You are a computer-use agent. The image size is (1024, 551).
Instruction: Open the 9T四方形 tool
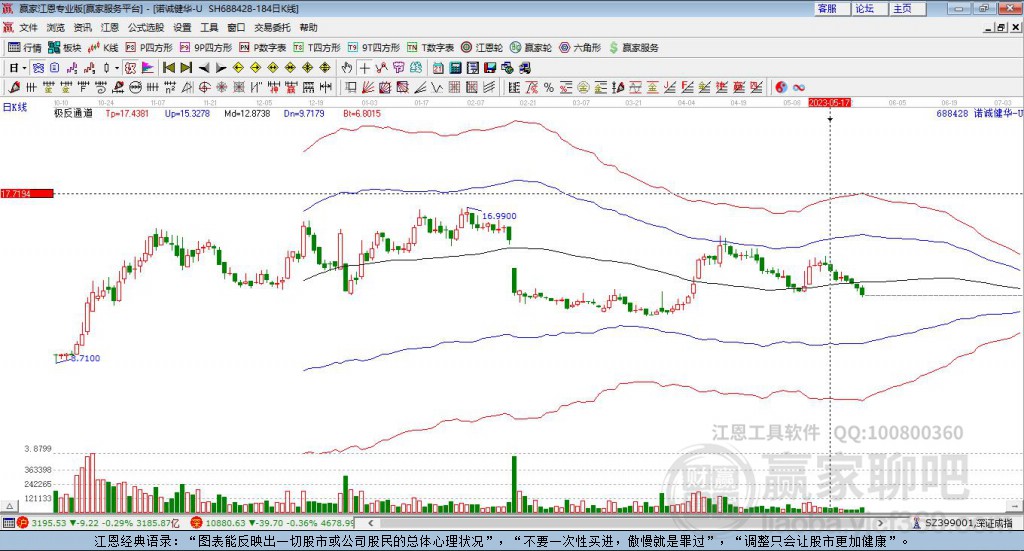(374, 48)
